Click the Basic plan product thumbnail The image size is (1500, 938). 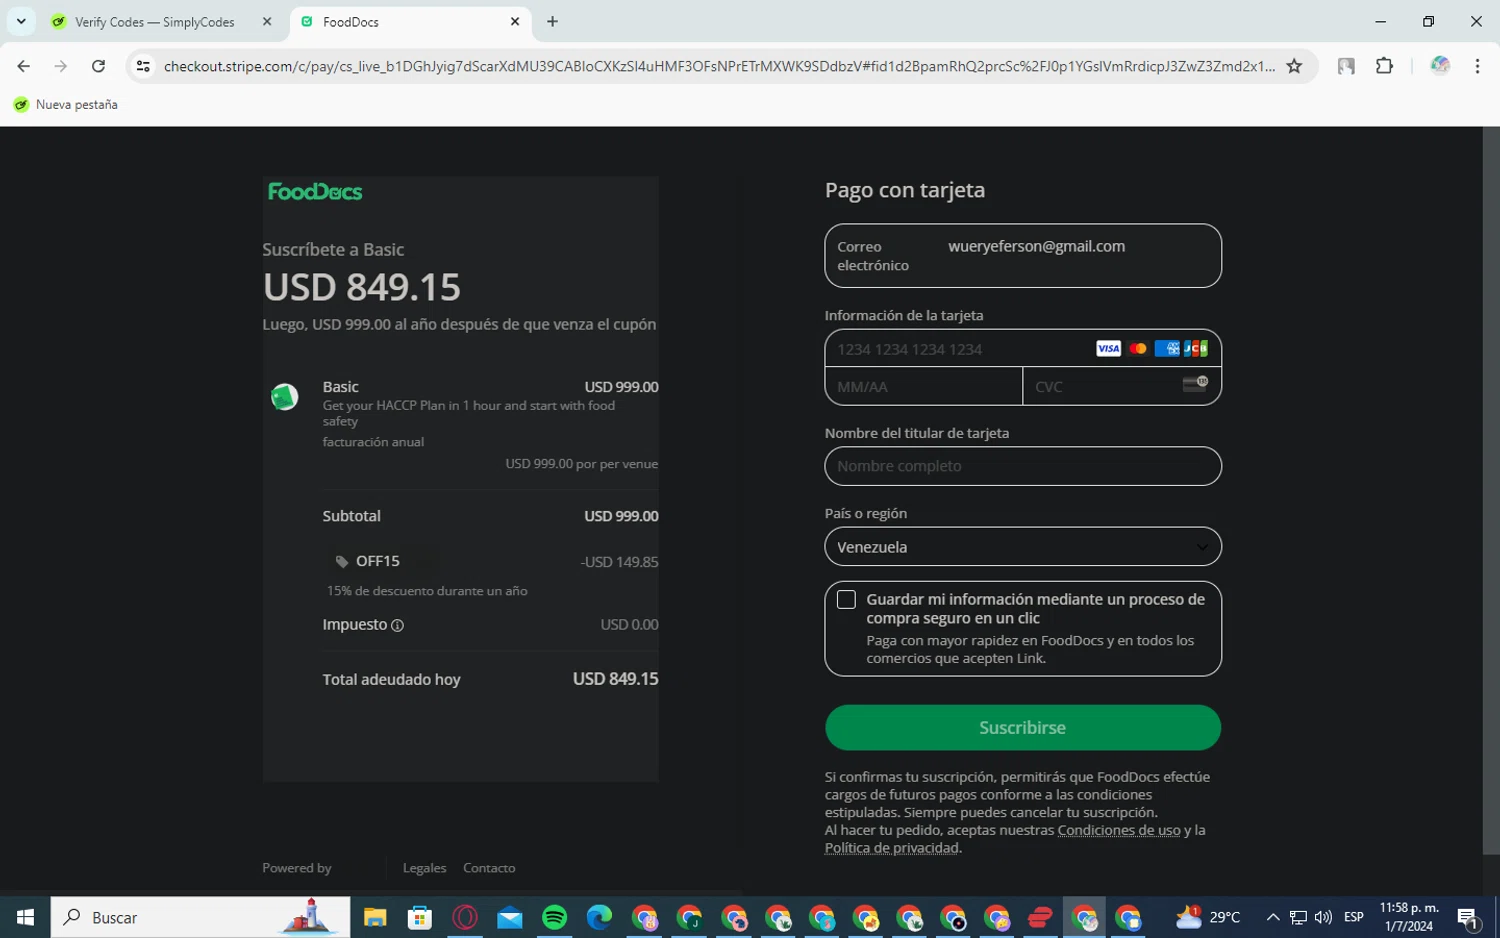pos(285,397)
